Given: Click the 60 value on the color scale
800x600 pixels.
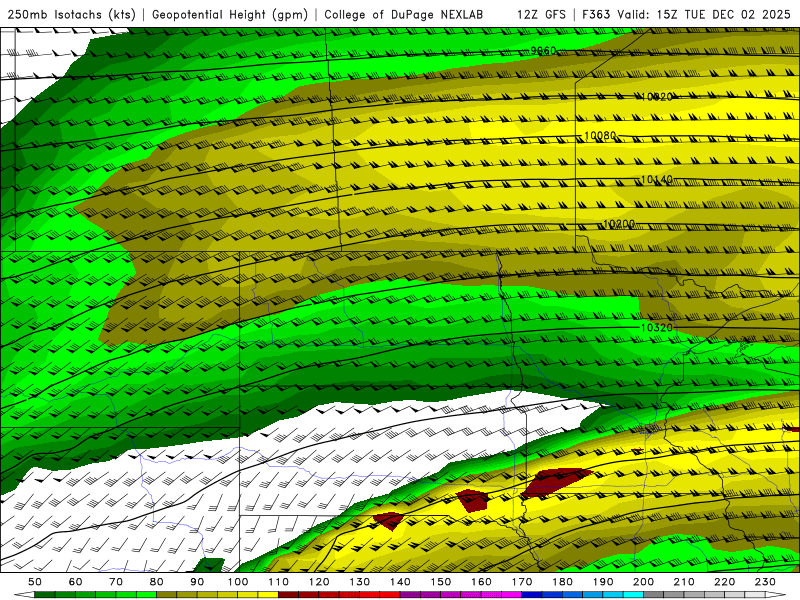Looking at the screenshot, I should click(x=76, y=582).
